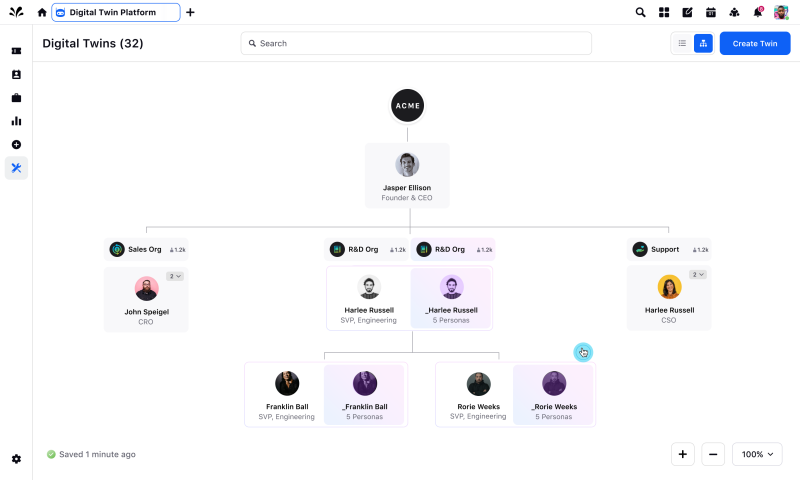Switch to list view
This screenshot has height=480, width=800.
click(682, 43)
